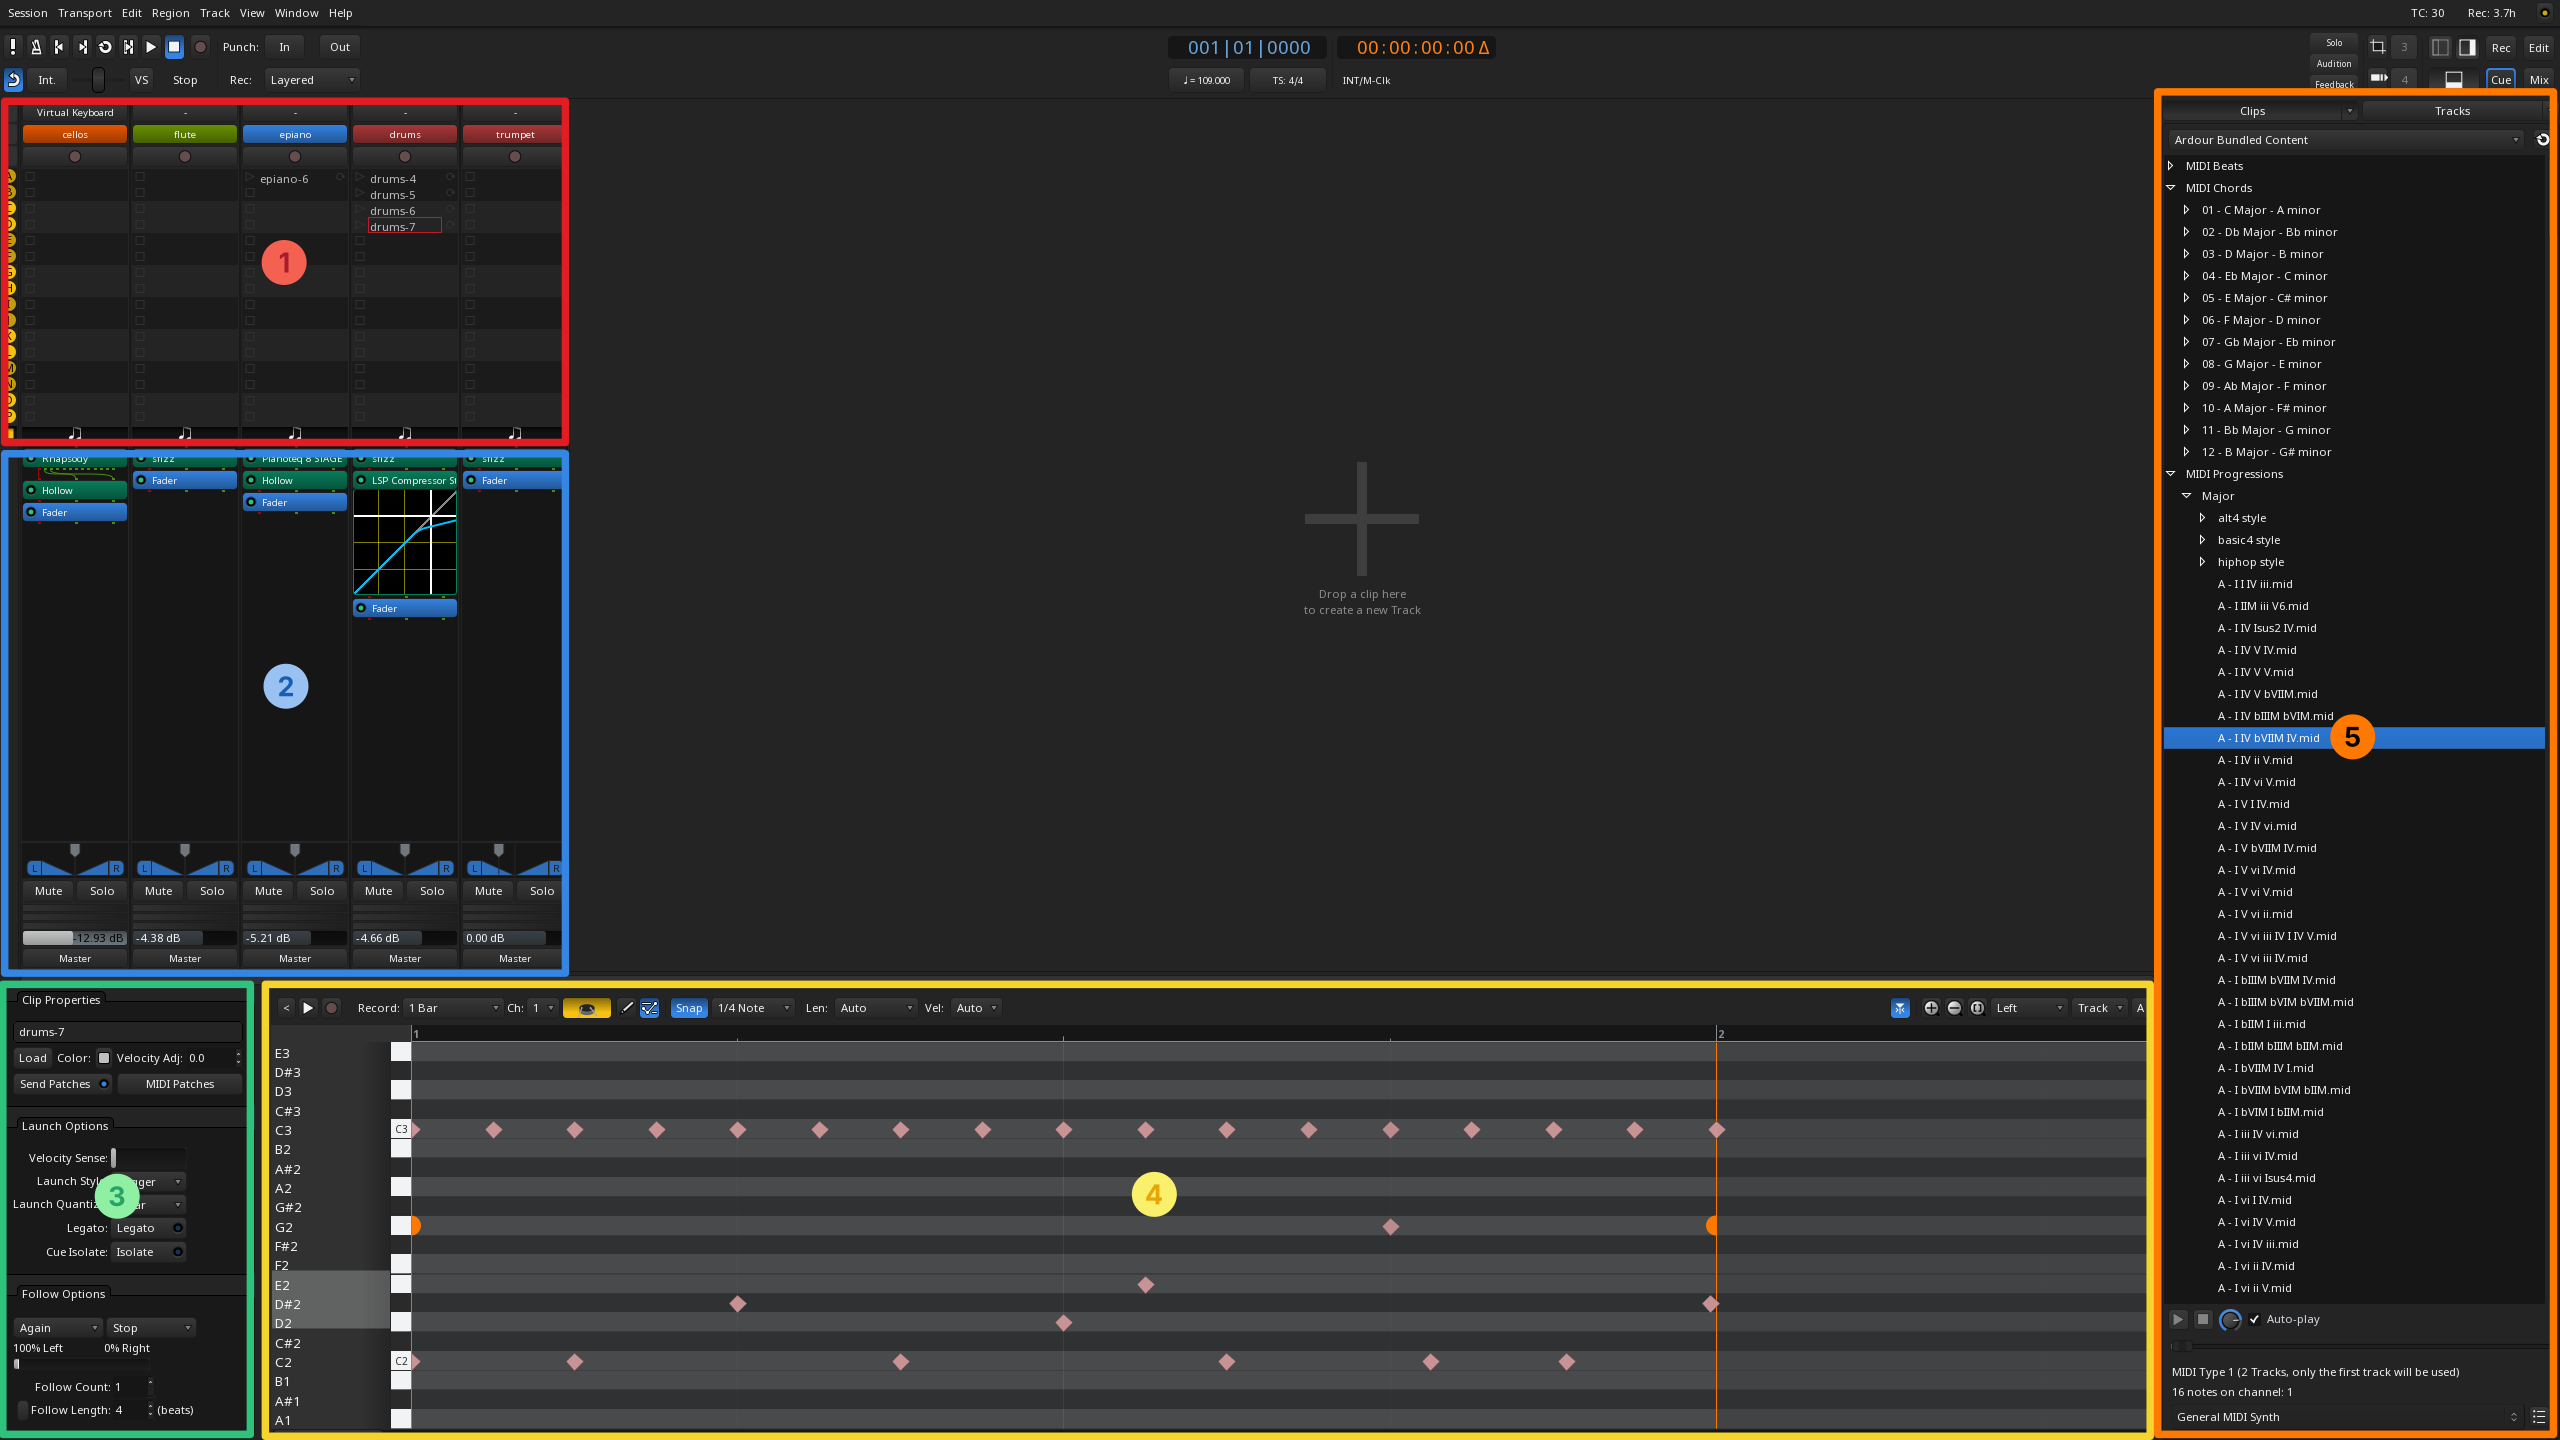
Task: Open the Again follow action dropdown
Action: click(x=58, y=1328)
